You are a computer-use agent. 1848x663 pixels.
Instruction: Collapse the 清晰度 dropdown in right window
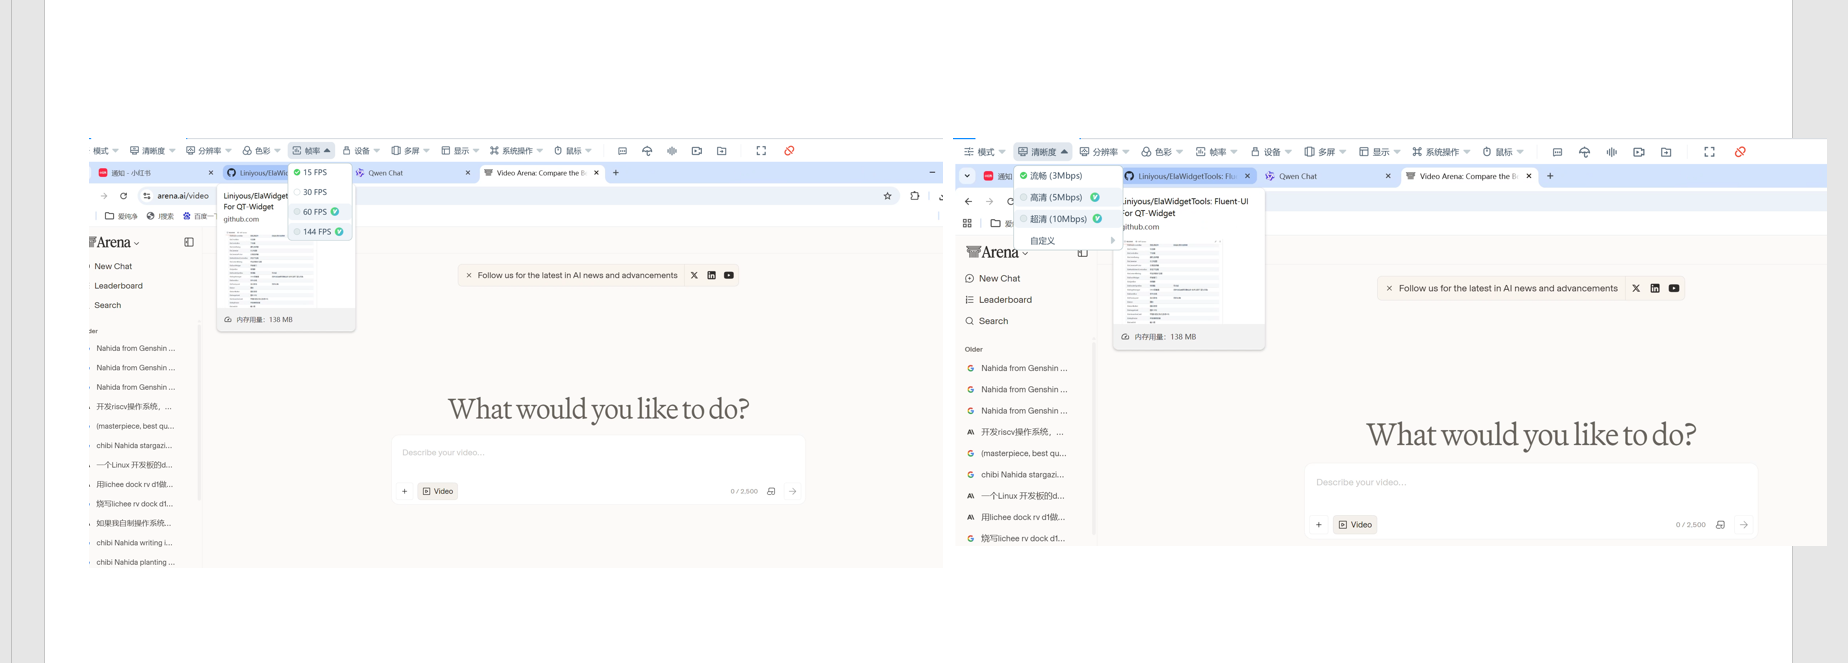click(x=1042, y=152)
